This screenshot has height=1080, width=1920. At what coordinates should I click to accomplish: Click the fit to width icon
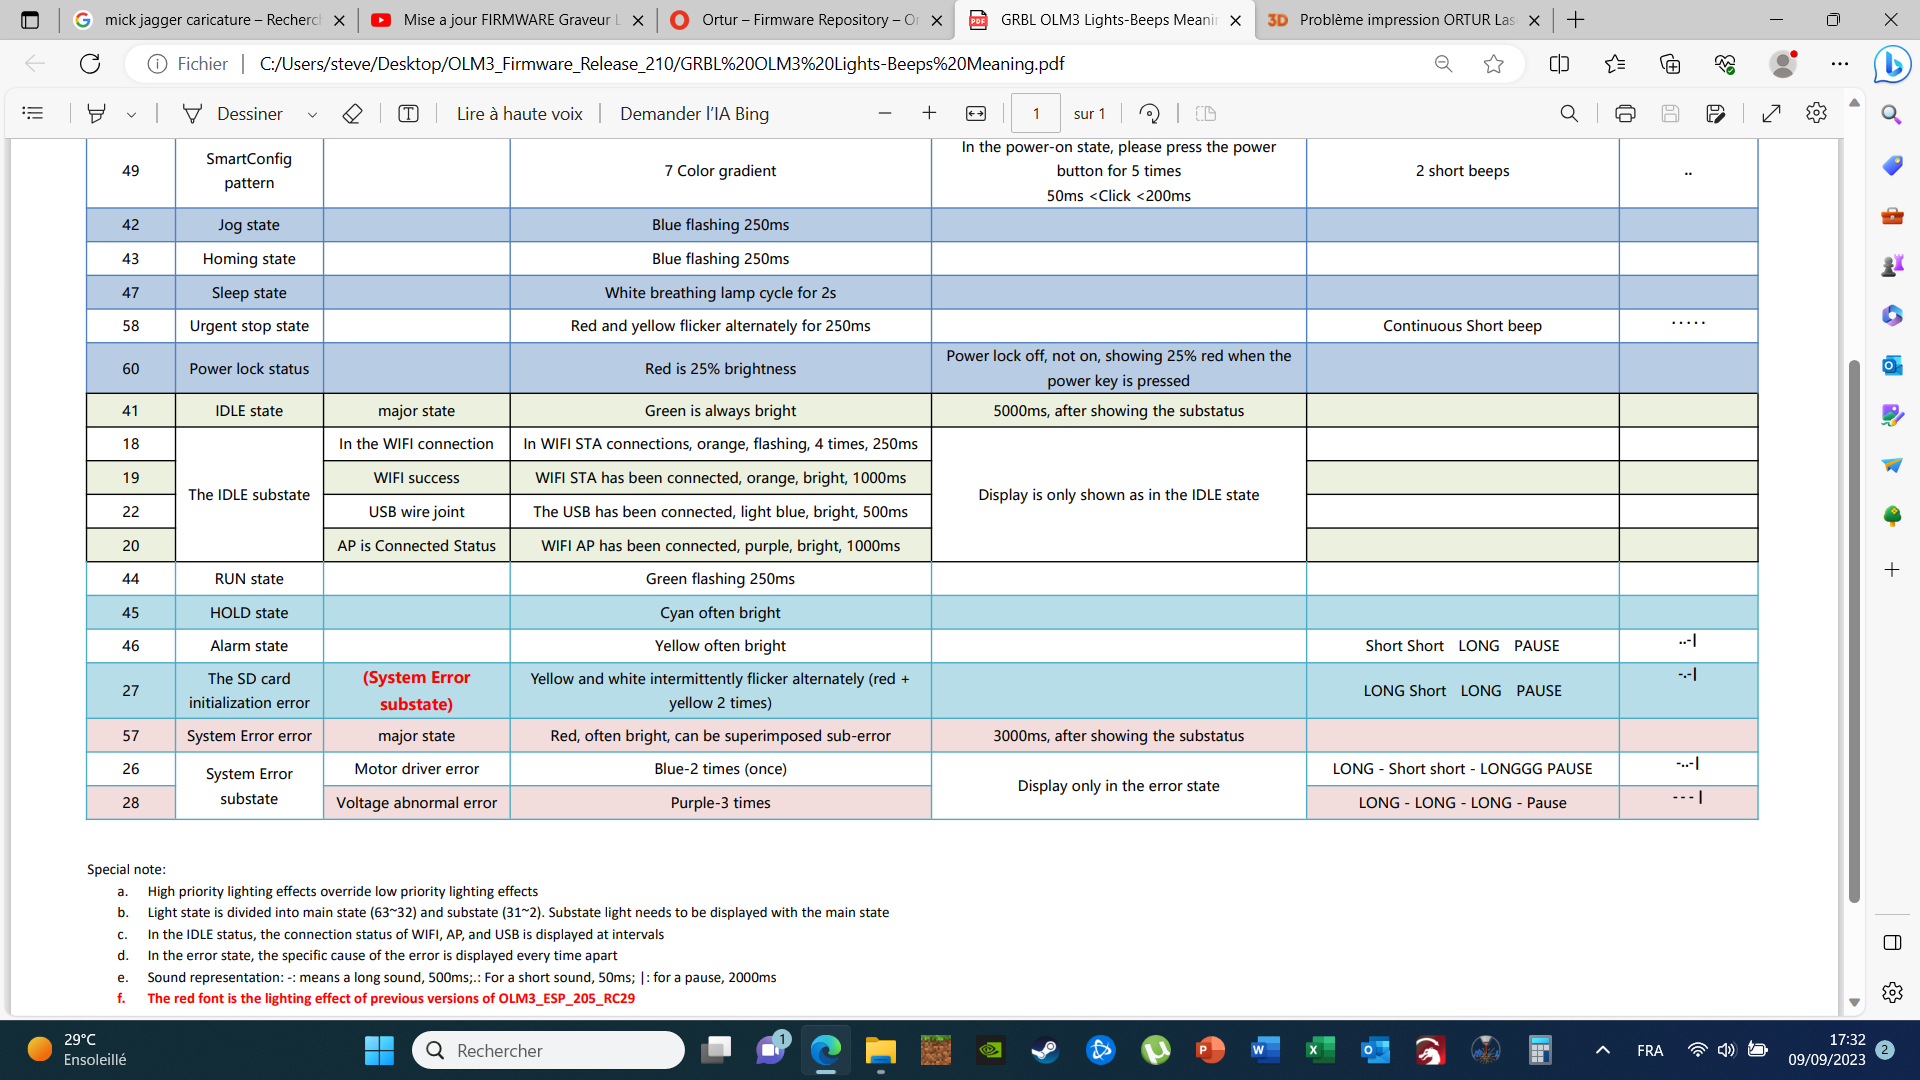[x=976, y=113]
